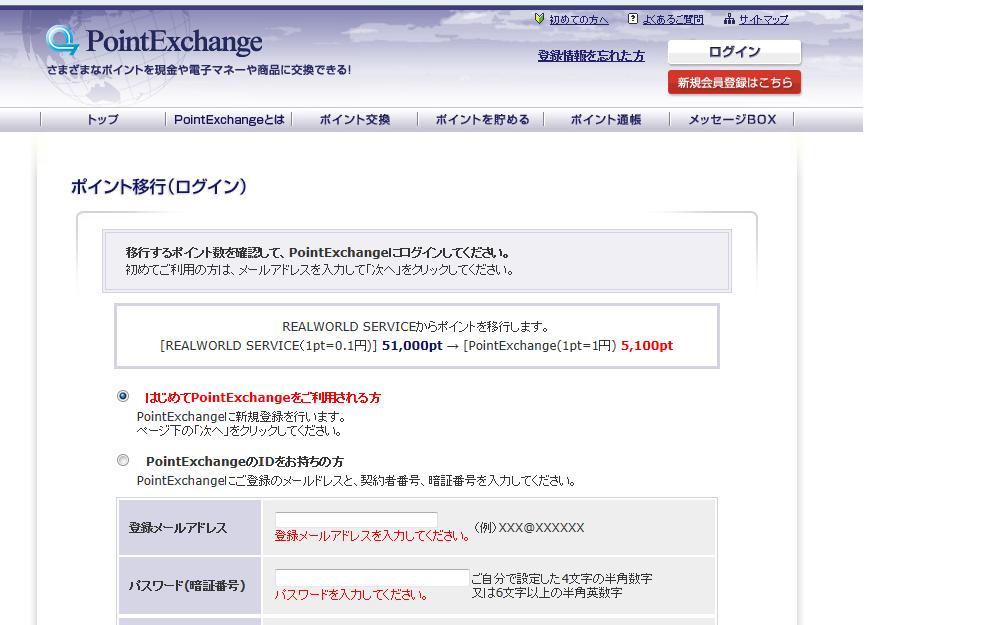Open the 初めての方へ link

pyautogui.click(x=578, y=20)
